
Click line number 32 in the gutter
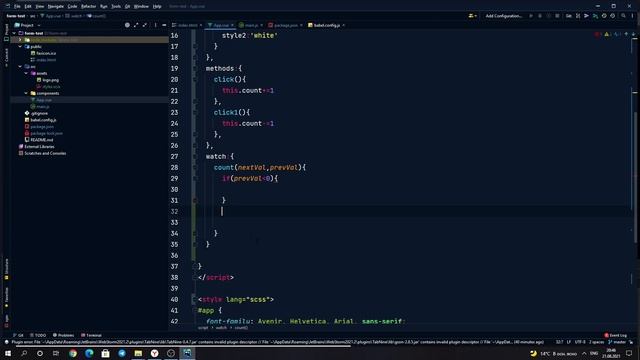pos(174,211)
